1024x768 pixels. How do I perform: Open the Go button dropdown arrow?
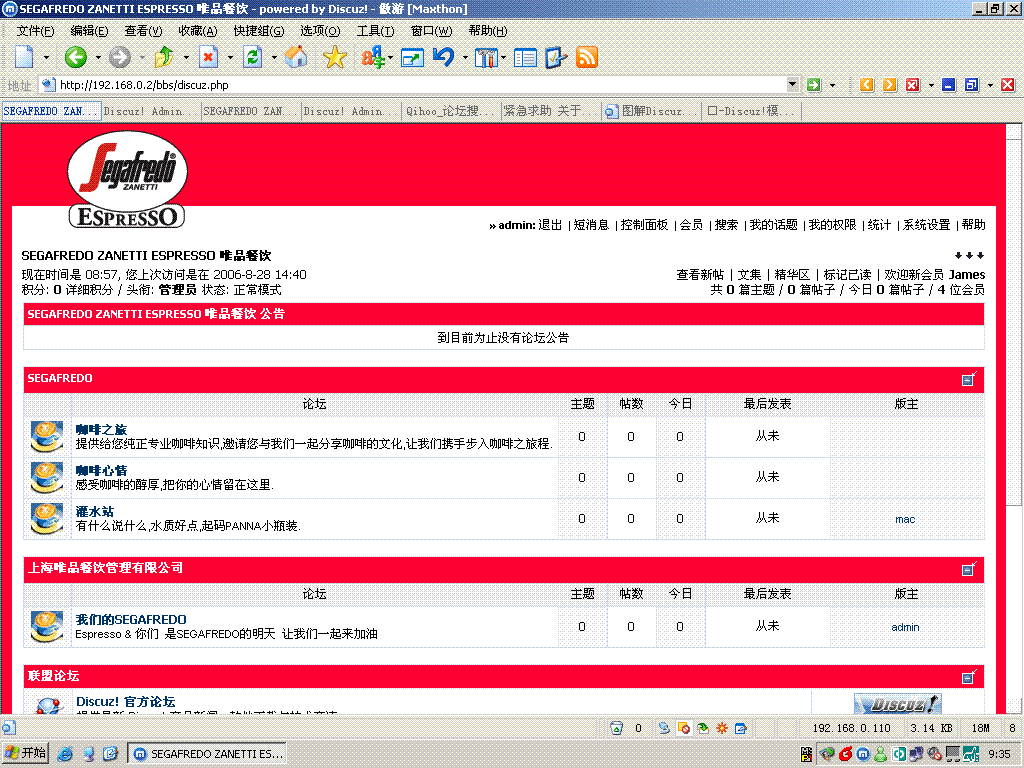pos(832,85)
